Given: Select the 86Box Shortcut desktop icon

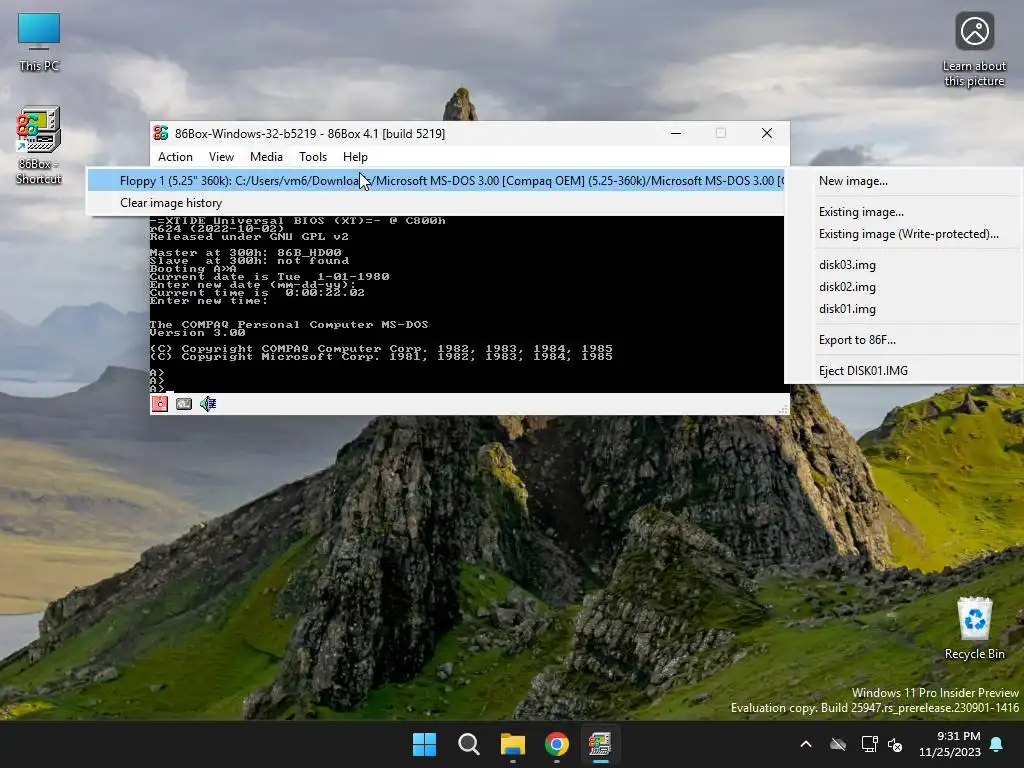Looking at the screenshot, I should pos(39,145).
